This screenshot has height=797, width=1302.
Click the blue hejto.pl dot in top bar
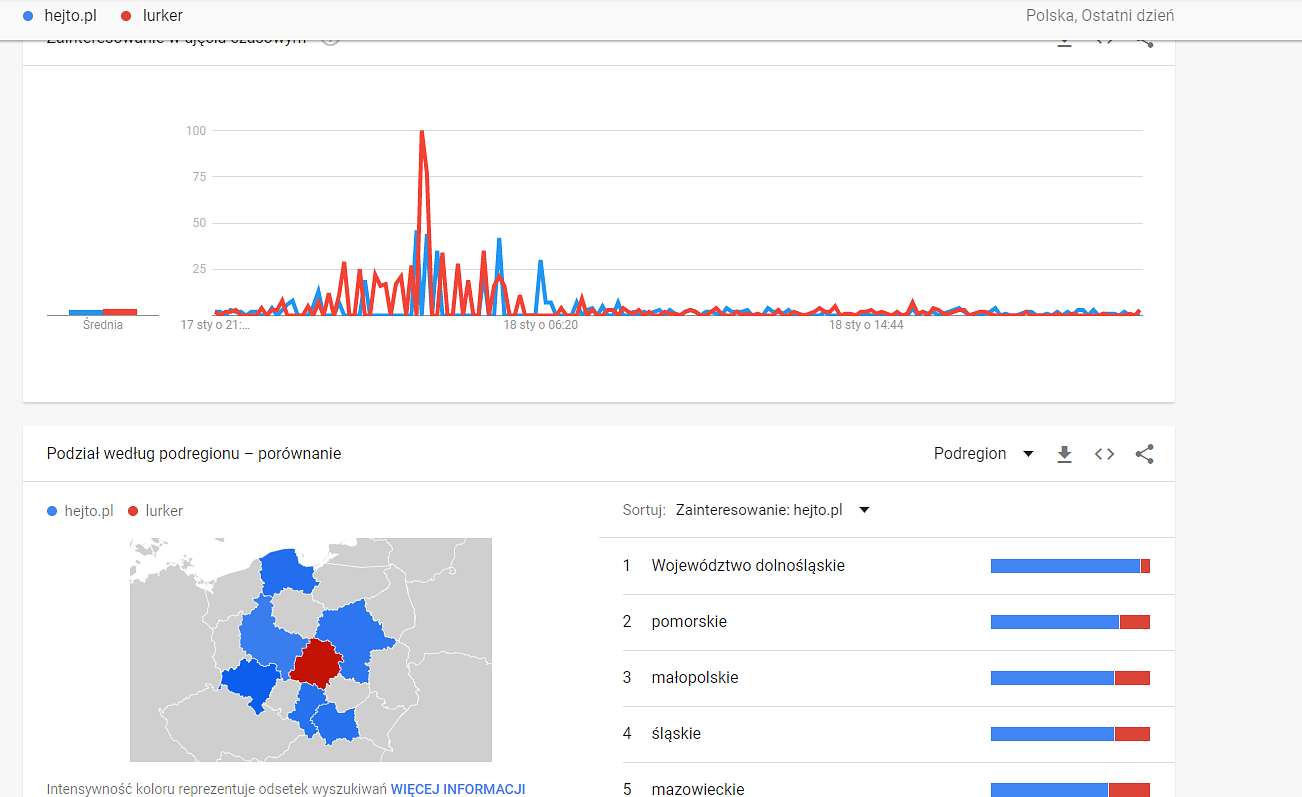pyautogui.click(x=27, y=16)
